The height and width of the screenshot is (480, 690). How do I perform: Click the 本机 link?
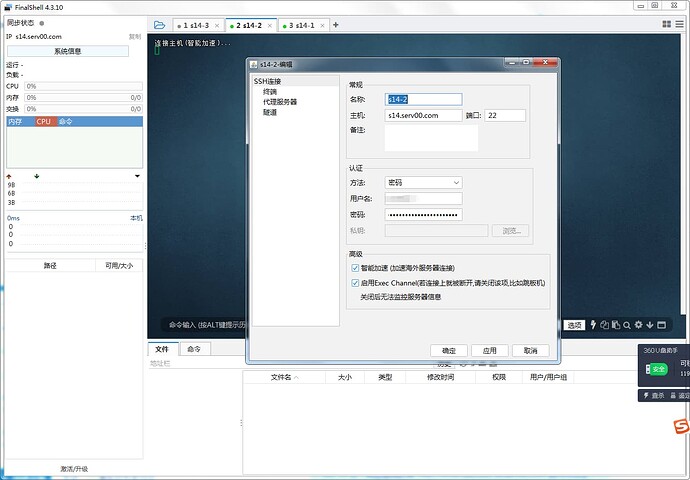tap(136, 218)
